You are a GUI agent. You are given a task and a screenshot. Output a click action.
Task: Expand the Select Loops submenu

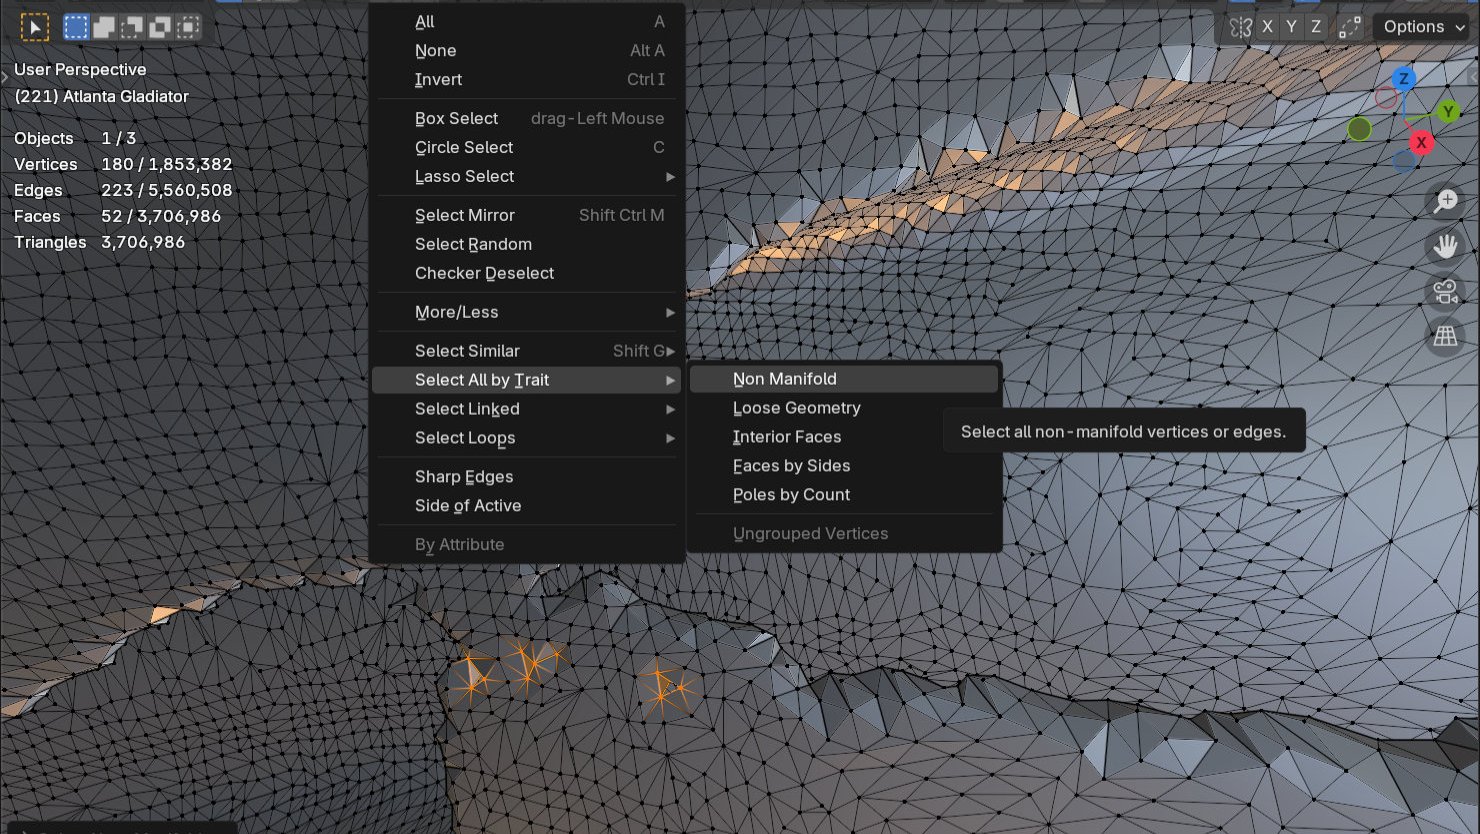pyautogui.click(x=465, y=438)
